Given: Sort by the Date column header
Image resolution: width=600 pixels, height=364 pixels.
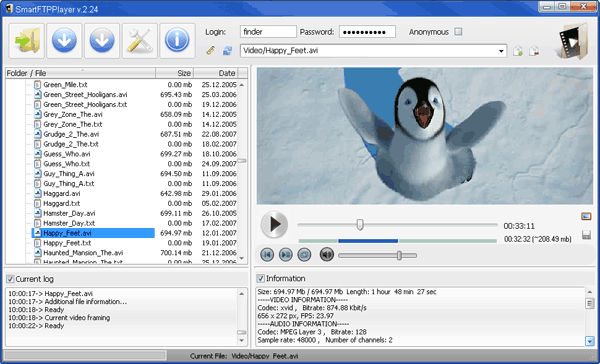Looking at the screenshot, I should pos(216,73).
